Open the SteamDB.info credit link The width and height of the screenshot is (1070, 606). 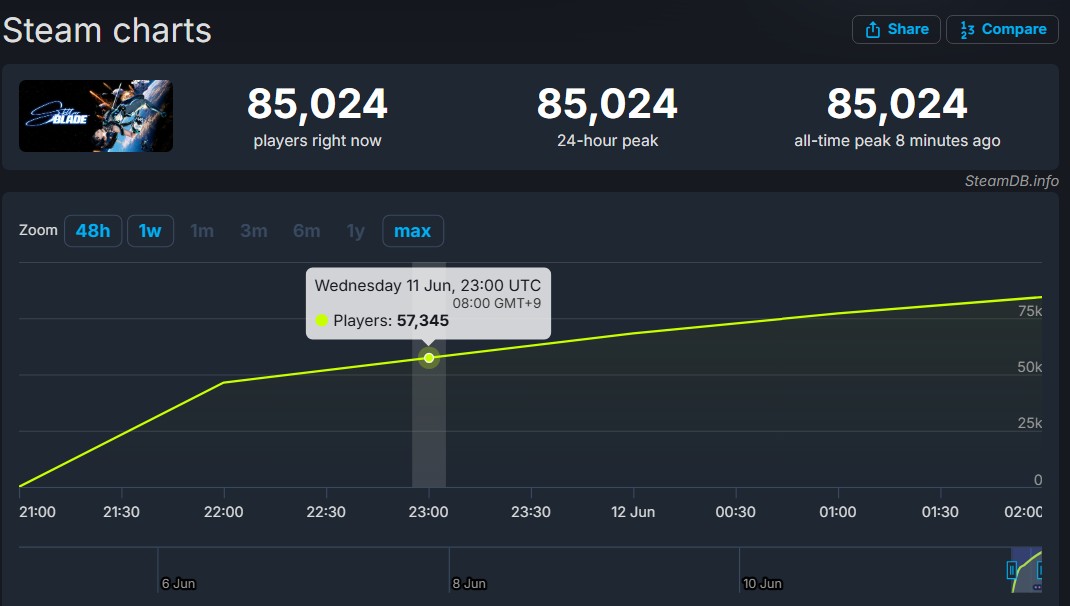(1011, 181)
